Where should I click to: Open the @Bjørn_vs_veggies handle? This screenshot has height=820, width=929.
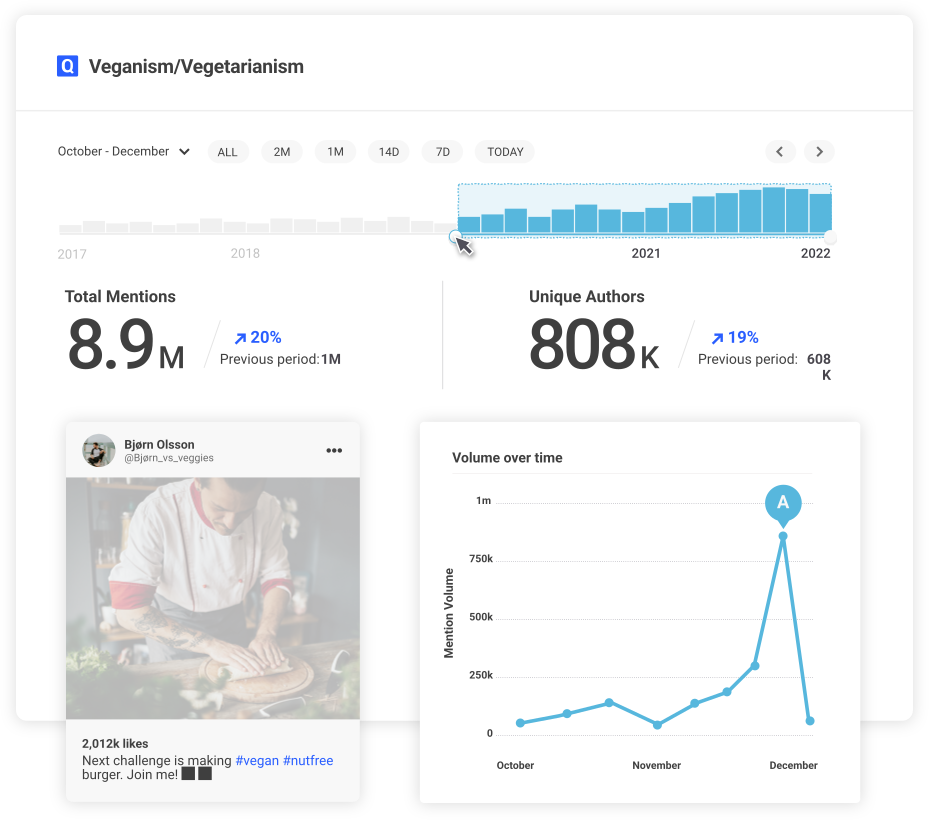point(169,458)
